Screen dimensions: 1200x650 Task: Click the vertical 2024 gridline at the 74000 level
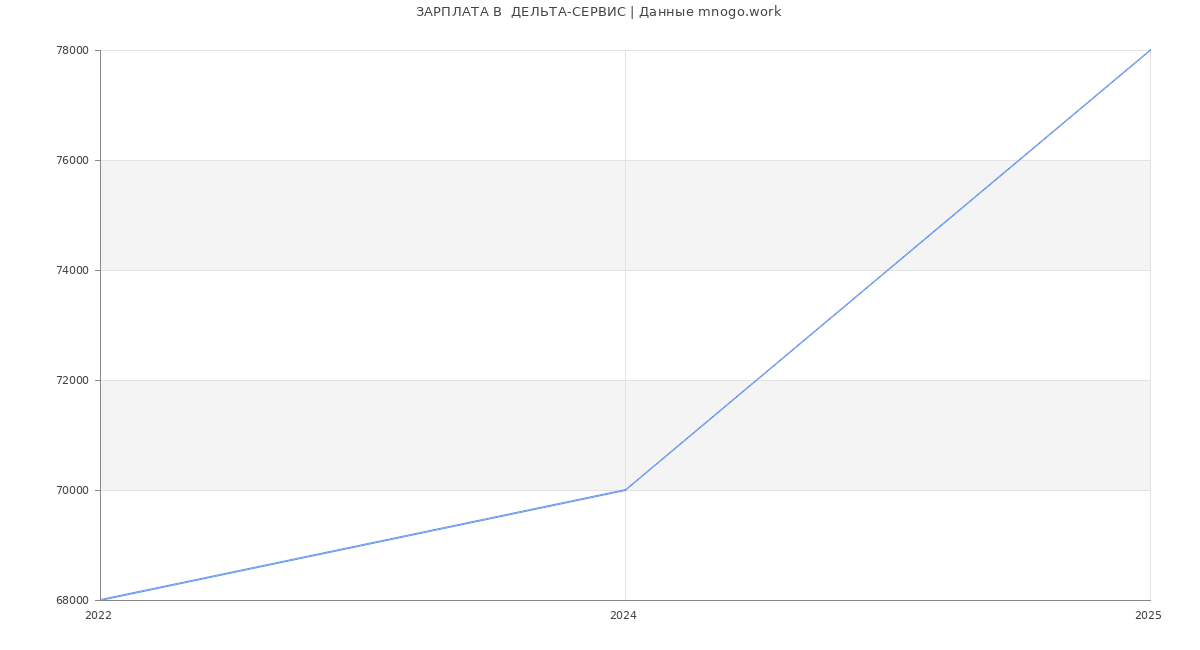click(x=625, y=270)
